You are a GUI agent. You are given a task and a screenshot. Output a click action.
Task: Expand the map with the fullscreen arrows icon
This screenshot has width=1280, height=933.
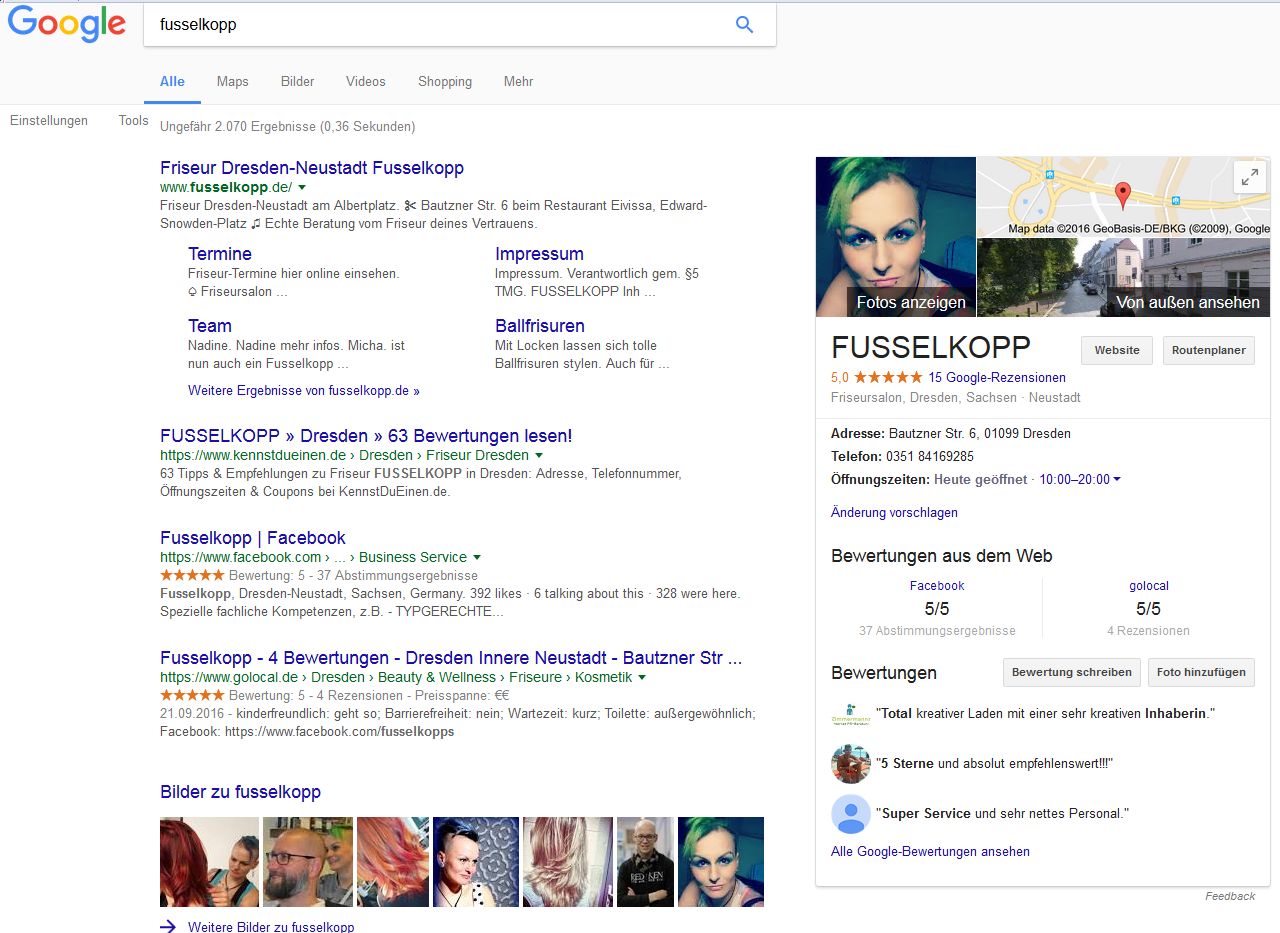pyautogui.click(x=1249, y=177)
